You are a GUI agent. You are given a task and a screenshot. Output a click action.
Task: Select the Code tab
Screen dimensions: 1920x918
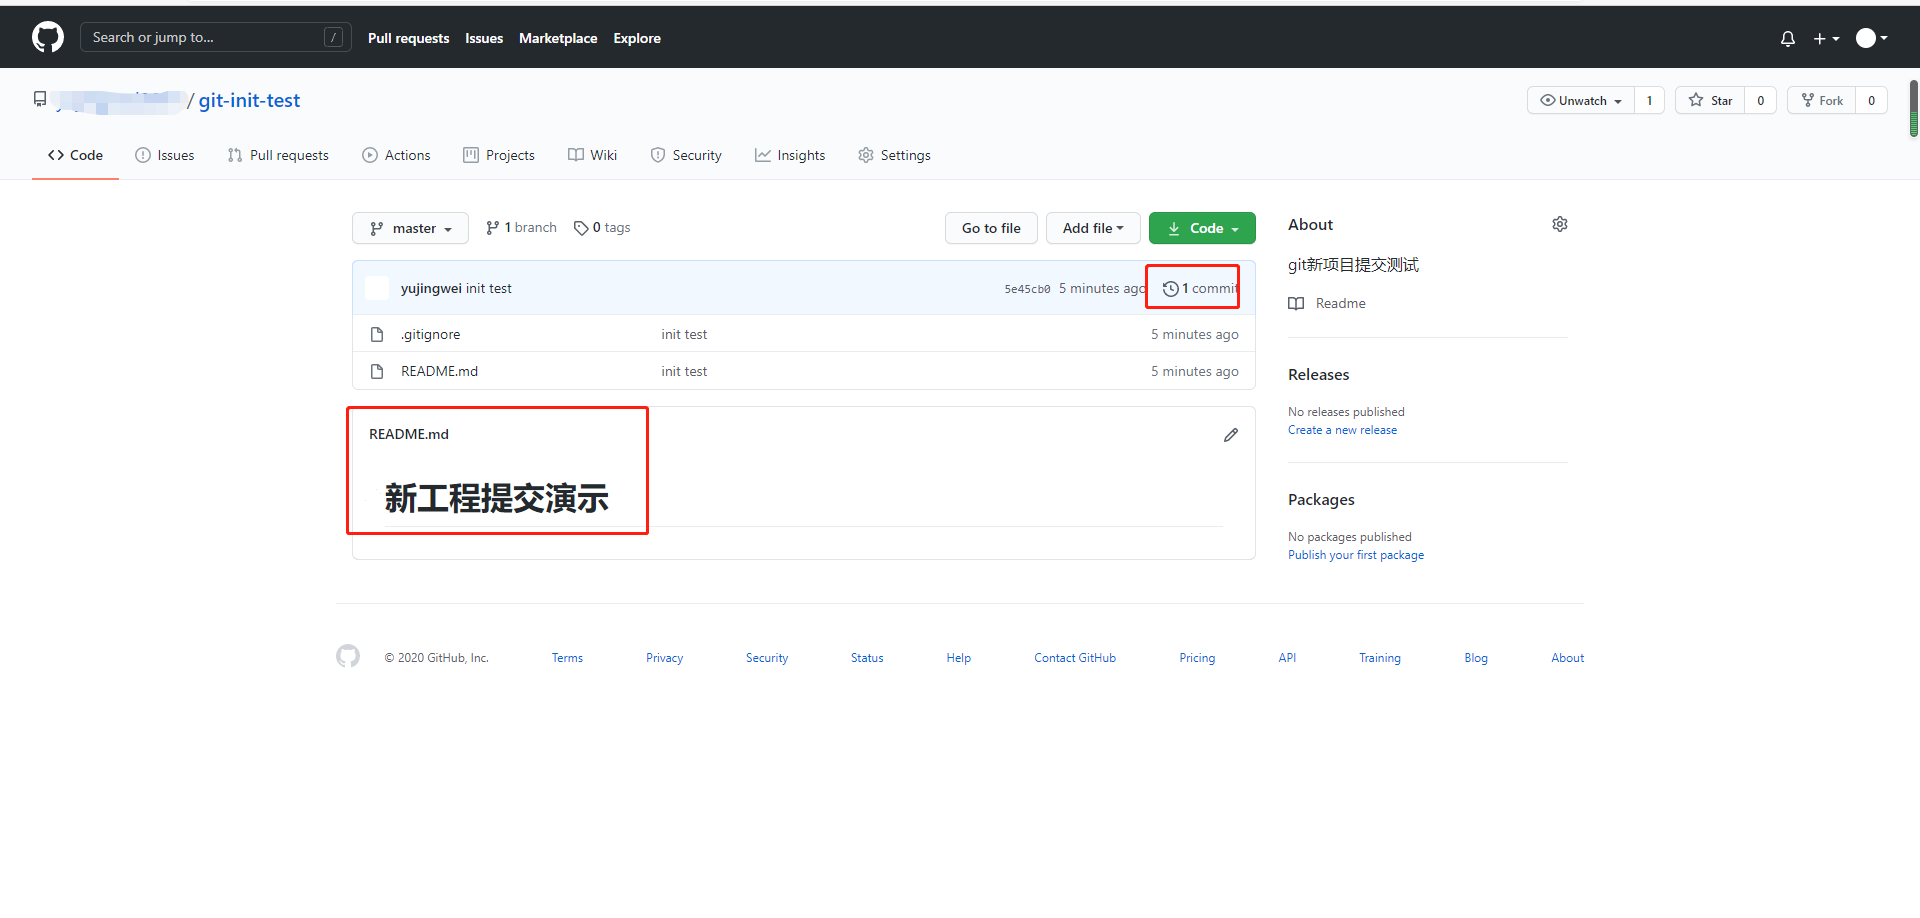tap(75, 155)
